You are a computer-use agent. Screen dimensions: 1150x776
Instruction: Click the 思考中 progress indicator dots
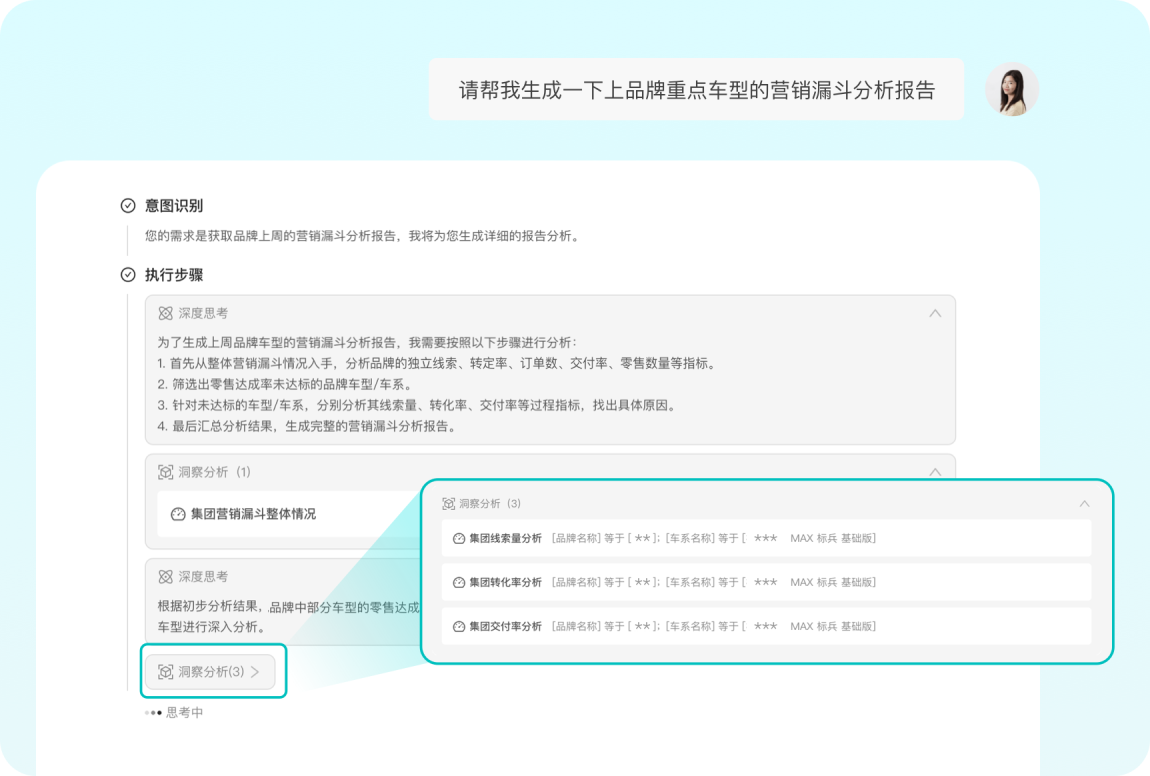(153, 713)
